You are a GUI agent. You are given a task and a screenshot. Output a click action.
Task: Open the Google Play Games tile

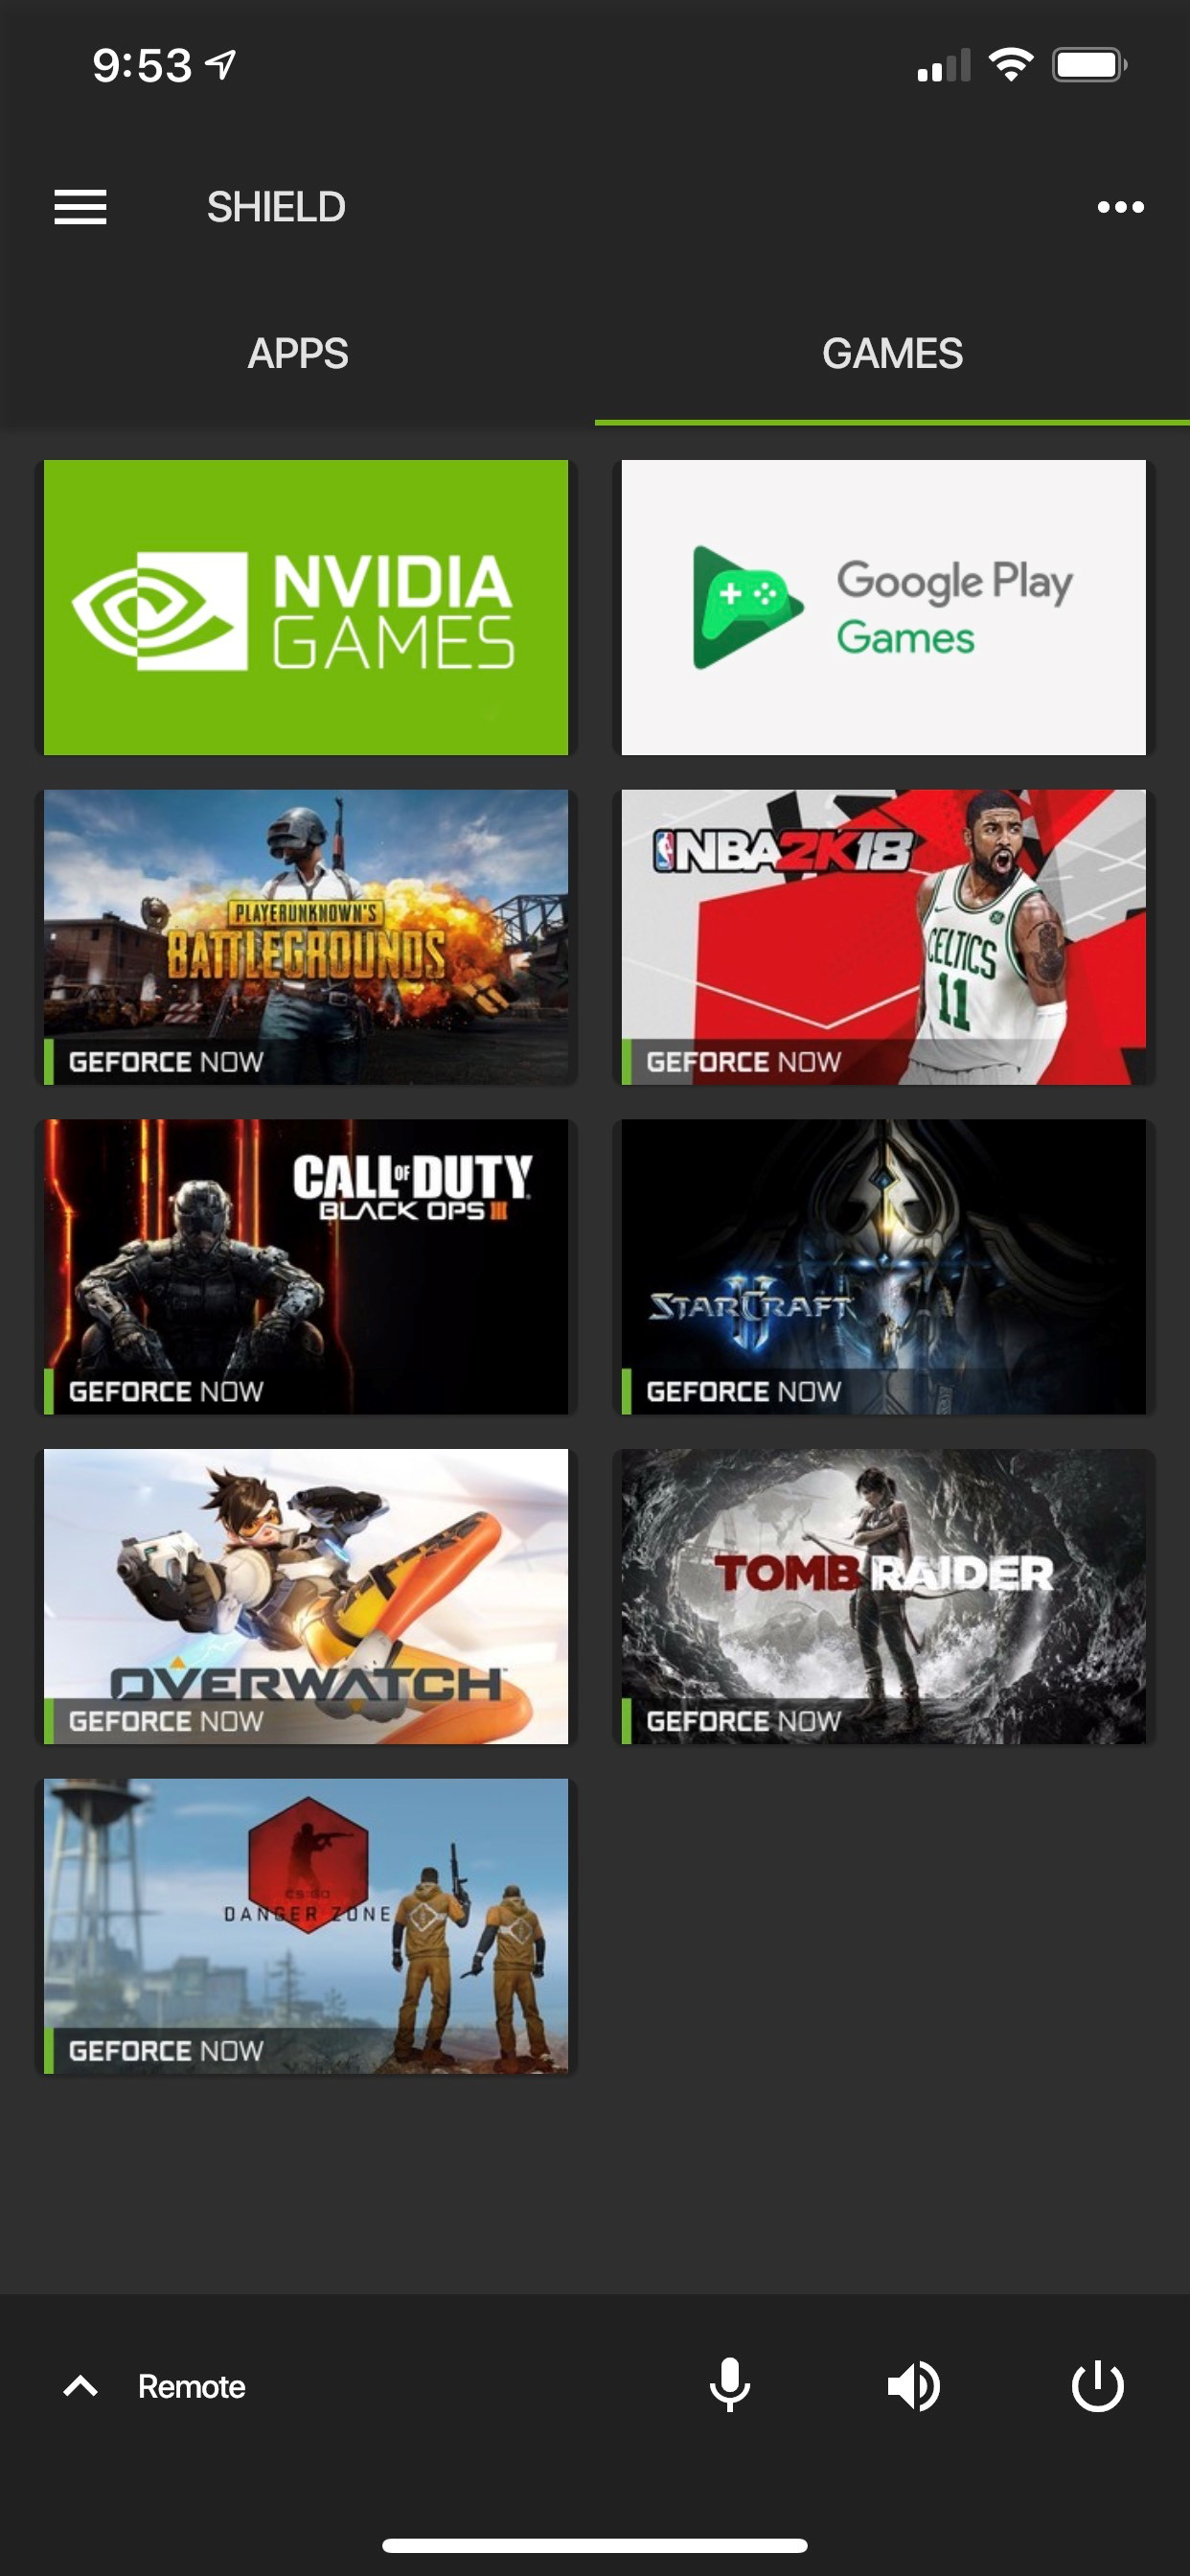(884, 607)
